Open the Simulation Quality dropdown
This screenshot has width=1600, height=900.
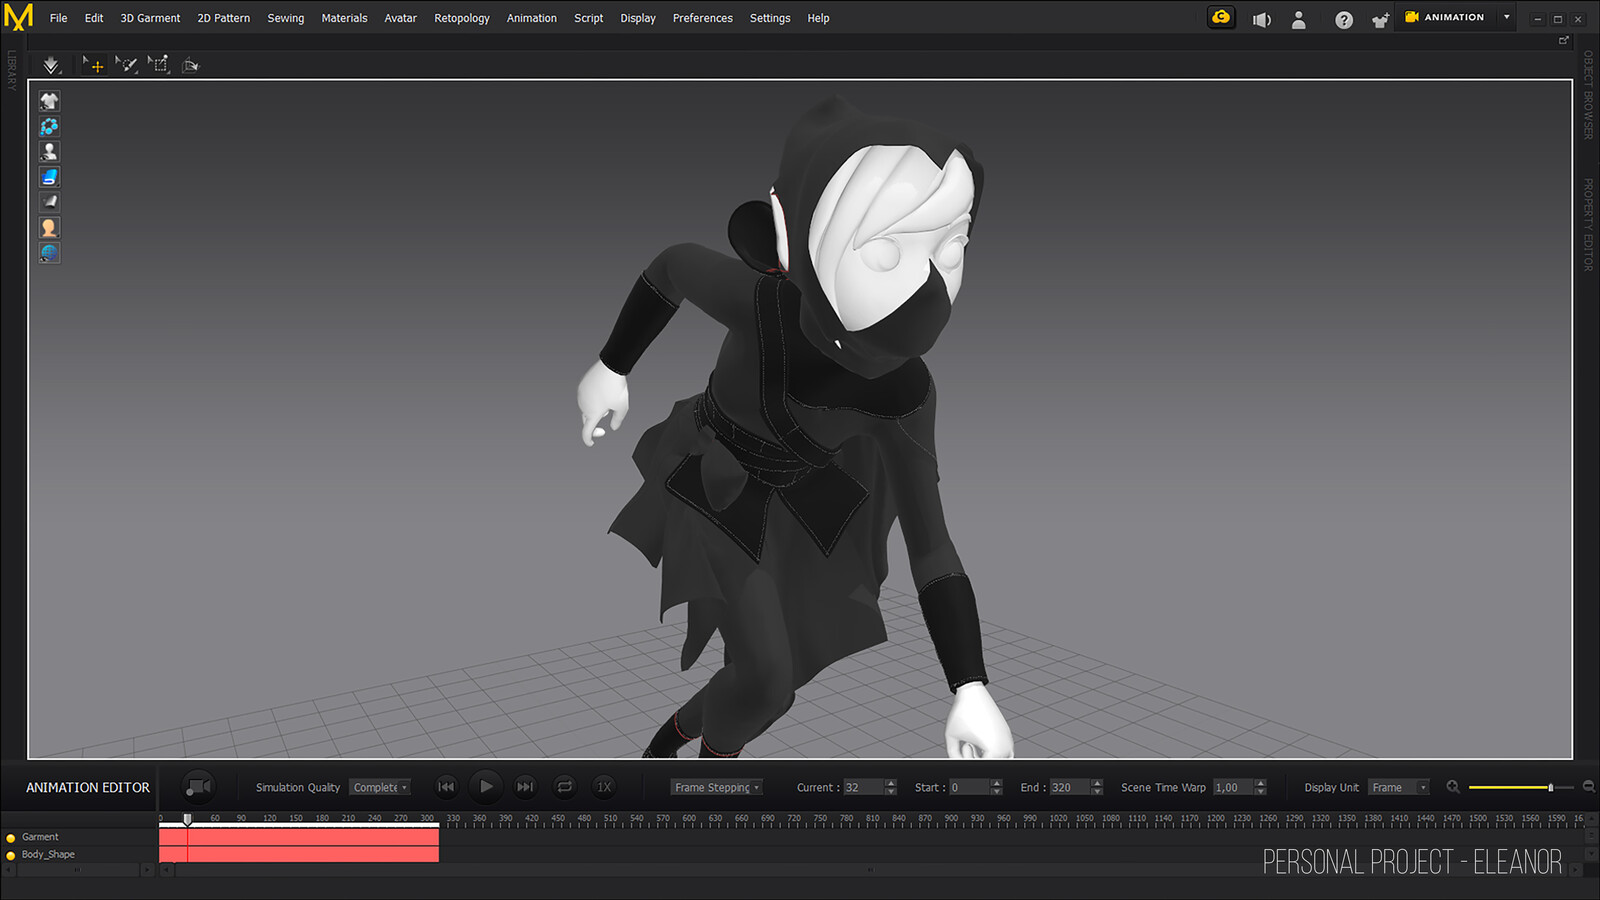pos(379,788)
